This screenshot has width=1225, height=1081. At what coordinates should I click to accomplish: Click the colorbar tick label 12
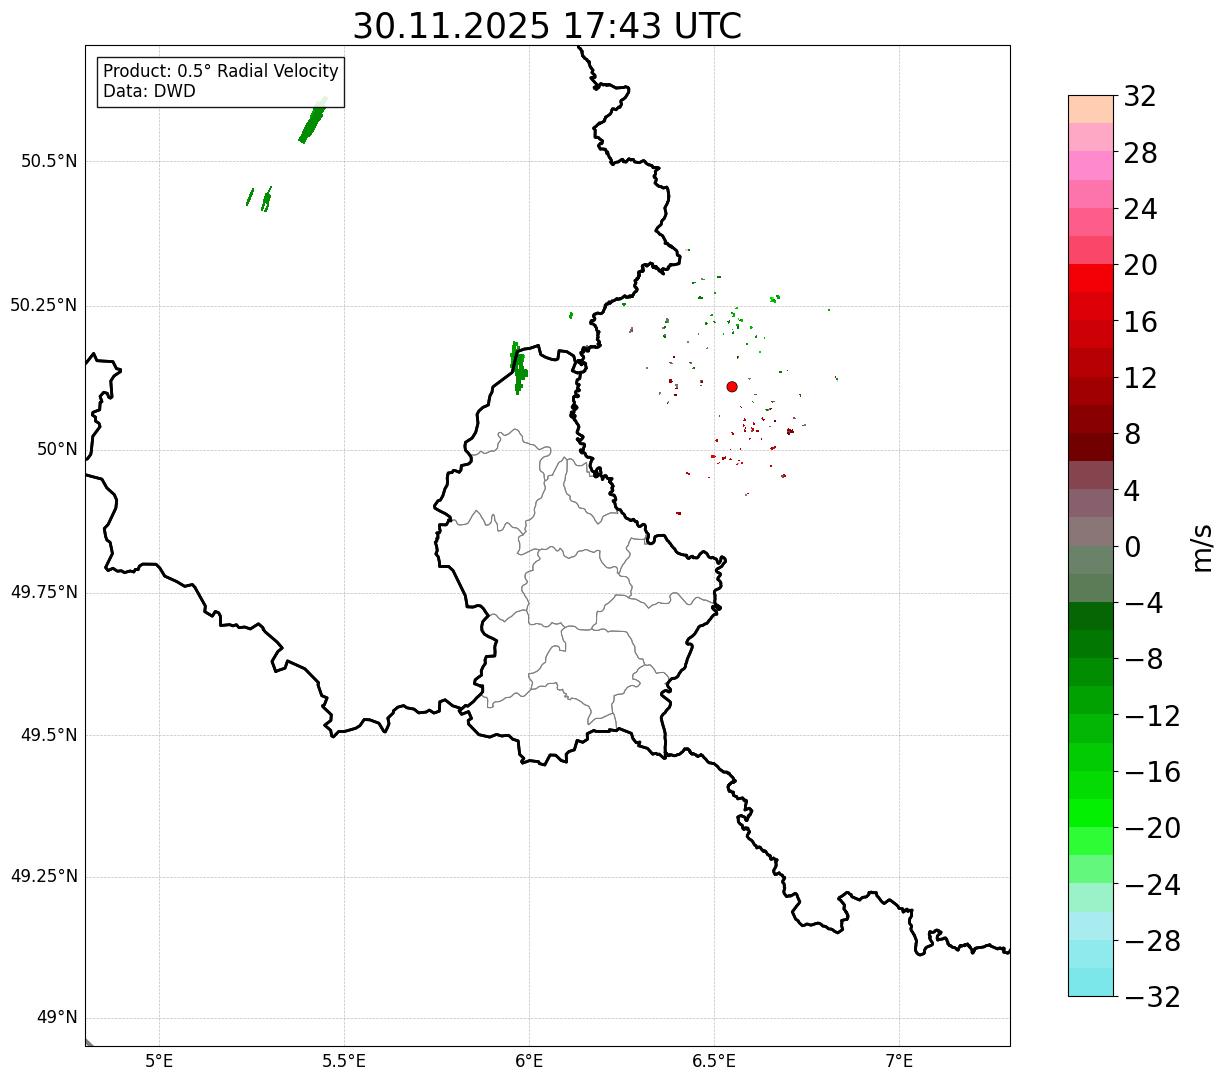1140,378
